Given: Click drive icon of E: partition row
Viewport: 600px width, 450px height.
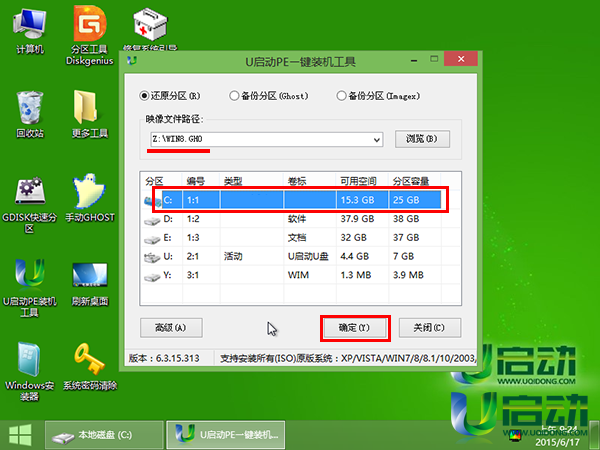Looking at the screenshot, I should 152,239.
